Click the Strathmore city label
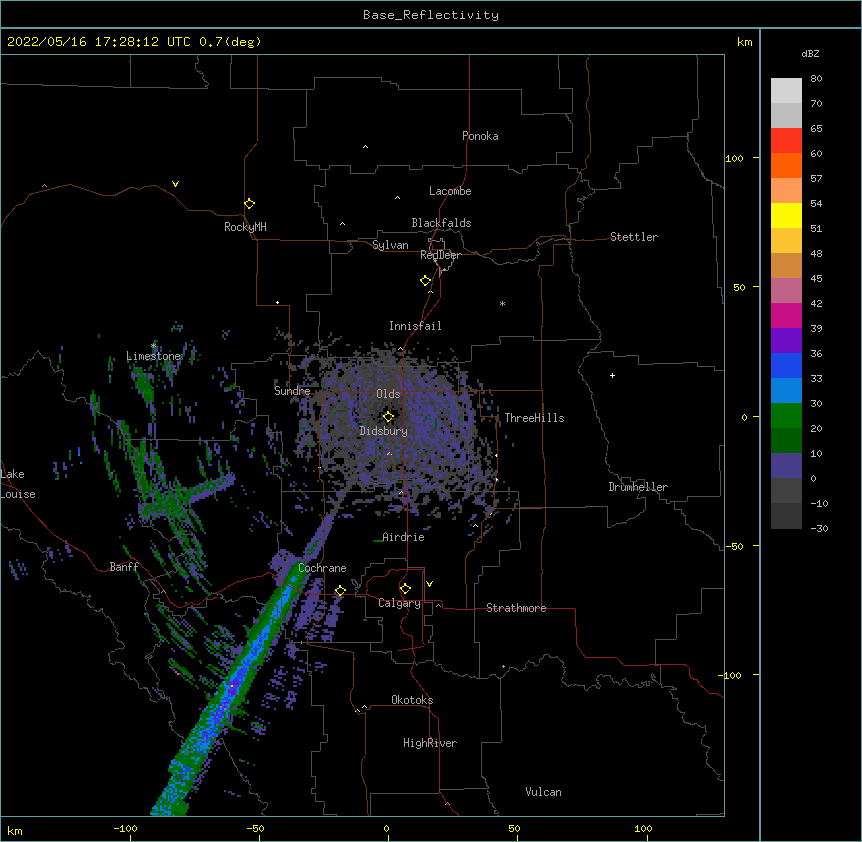The image size is (862, 842). pyautogui.click(x=516, y=608)
